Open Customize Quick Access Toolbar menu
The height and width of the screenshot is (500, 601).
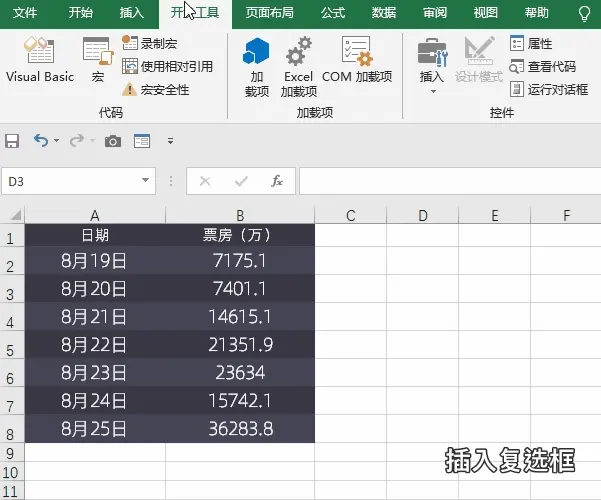coord(171,141)
